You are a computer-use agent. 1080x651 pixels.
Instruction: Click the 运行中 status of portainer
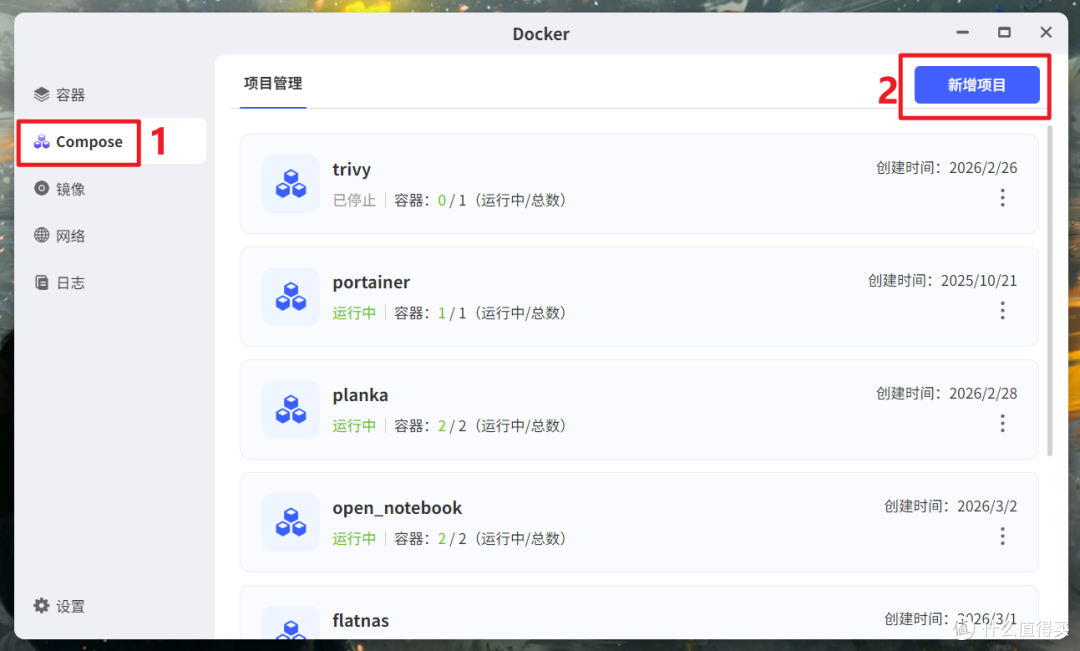coord(354,313)
